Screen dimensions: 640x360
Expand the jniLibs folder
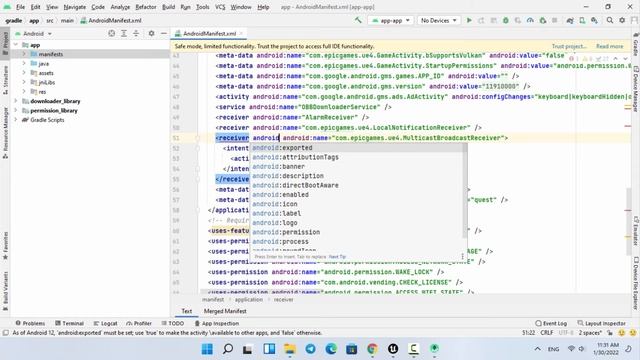24,82
